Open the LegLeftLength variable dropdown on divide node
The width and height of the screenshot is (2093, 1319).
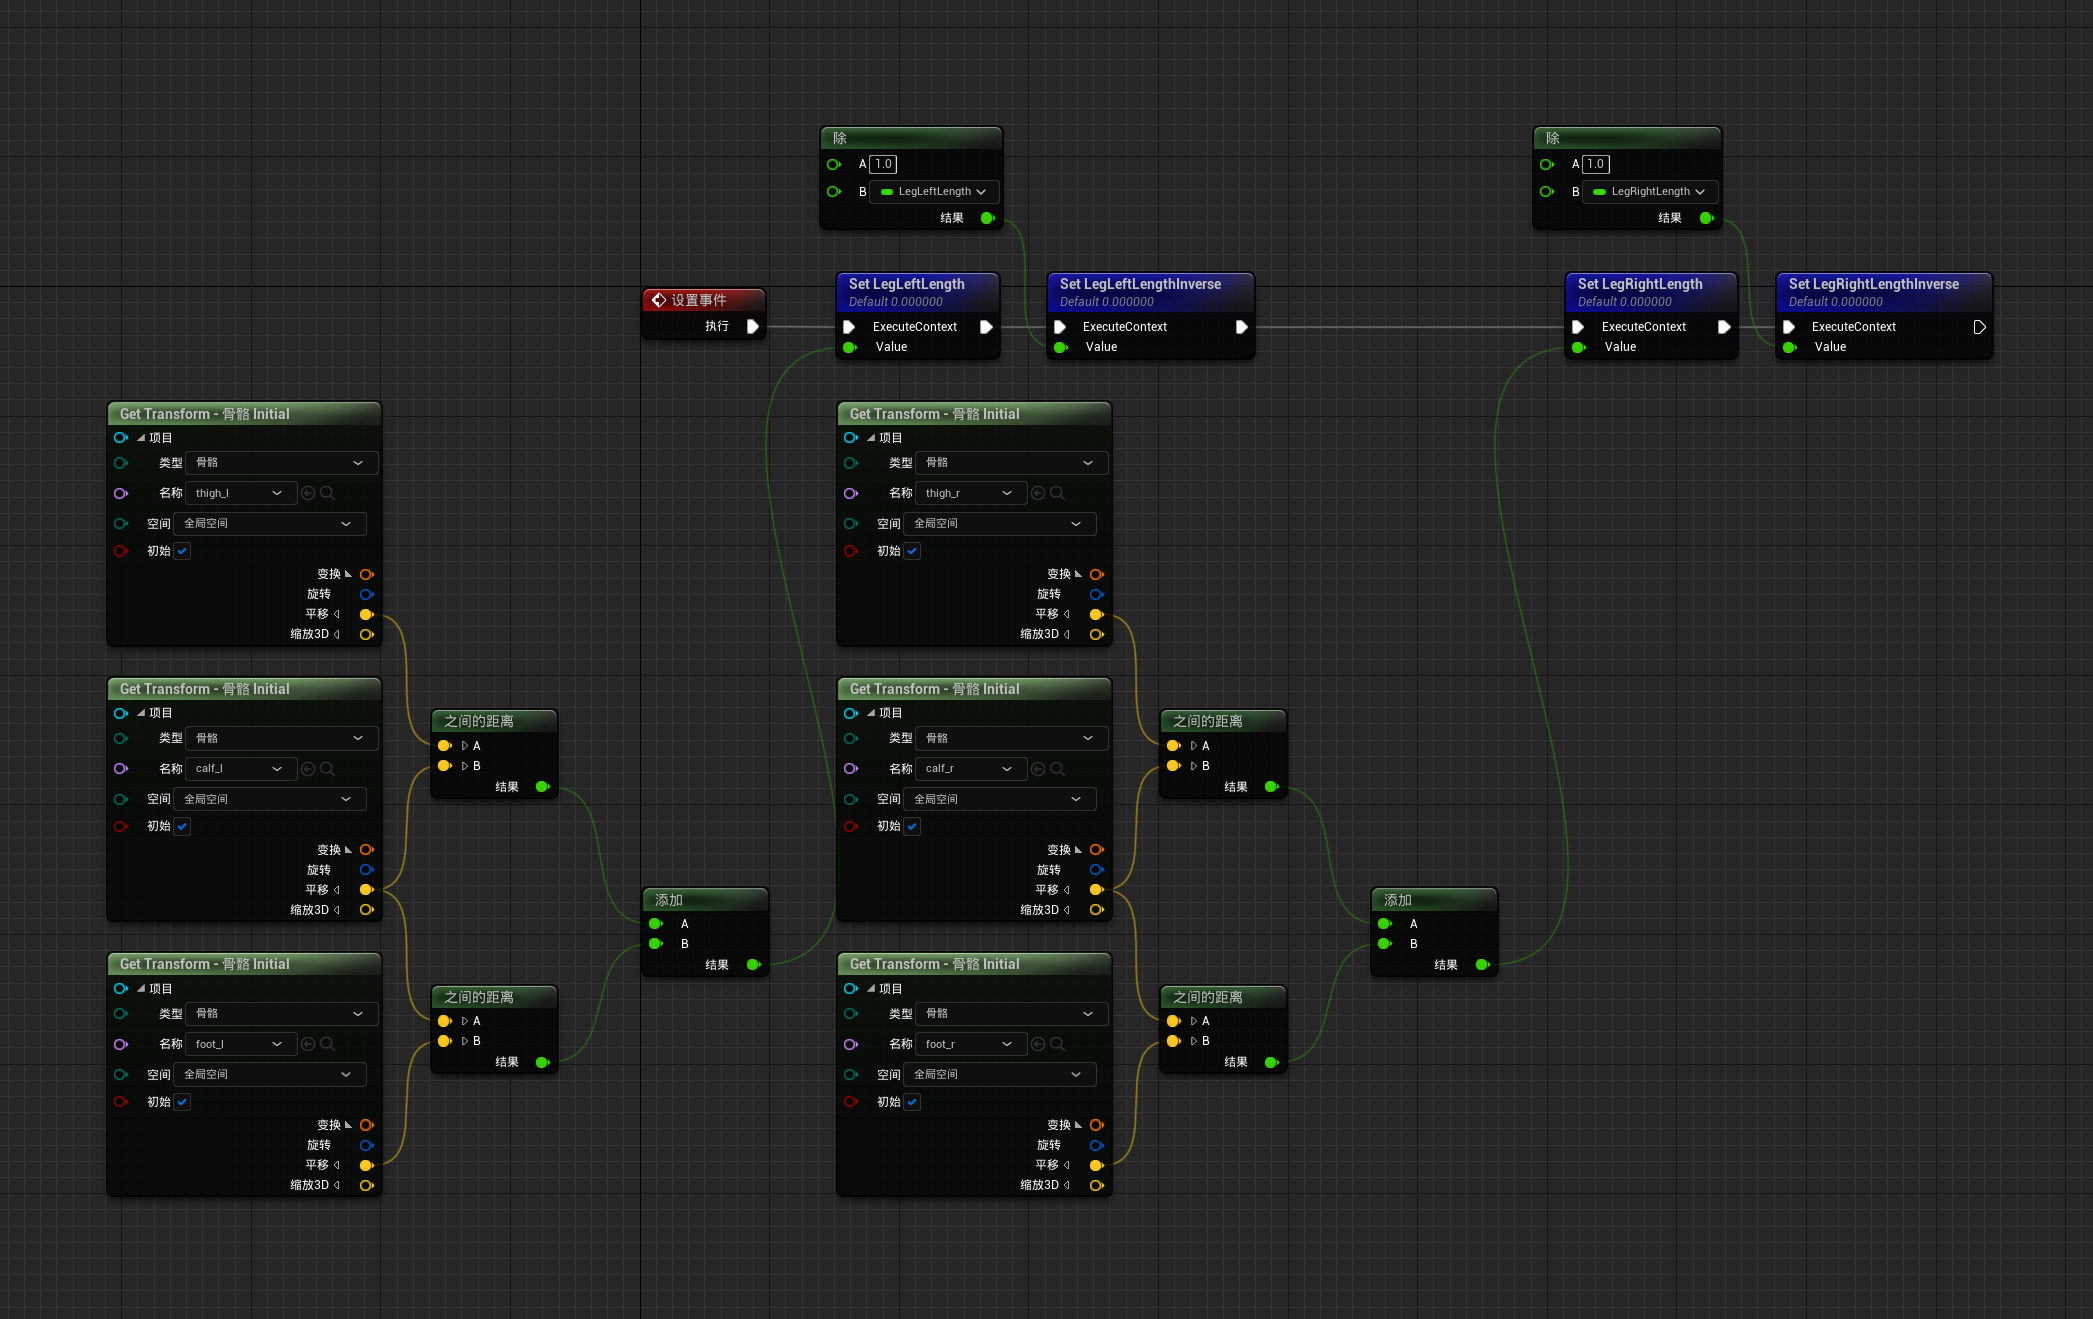tap(935, 191)
